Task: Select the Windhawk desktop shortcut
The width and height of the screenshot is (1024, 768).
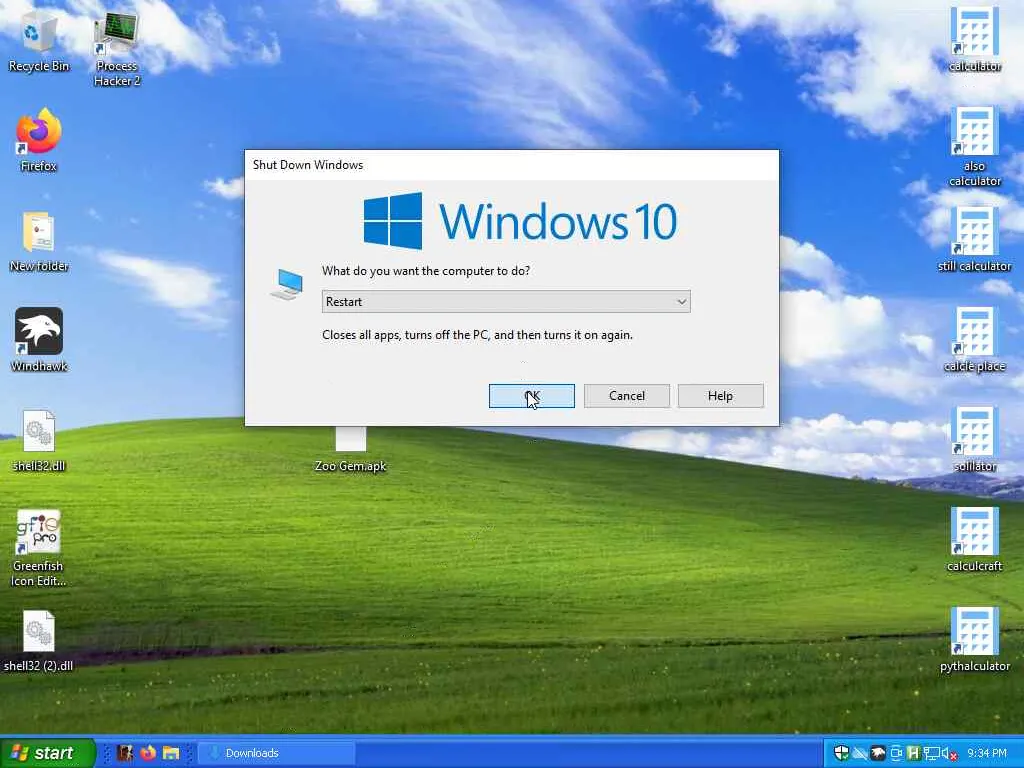Action: click(39, 340)
